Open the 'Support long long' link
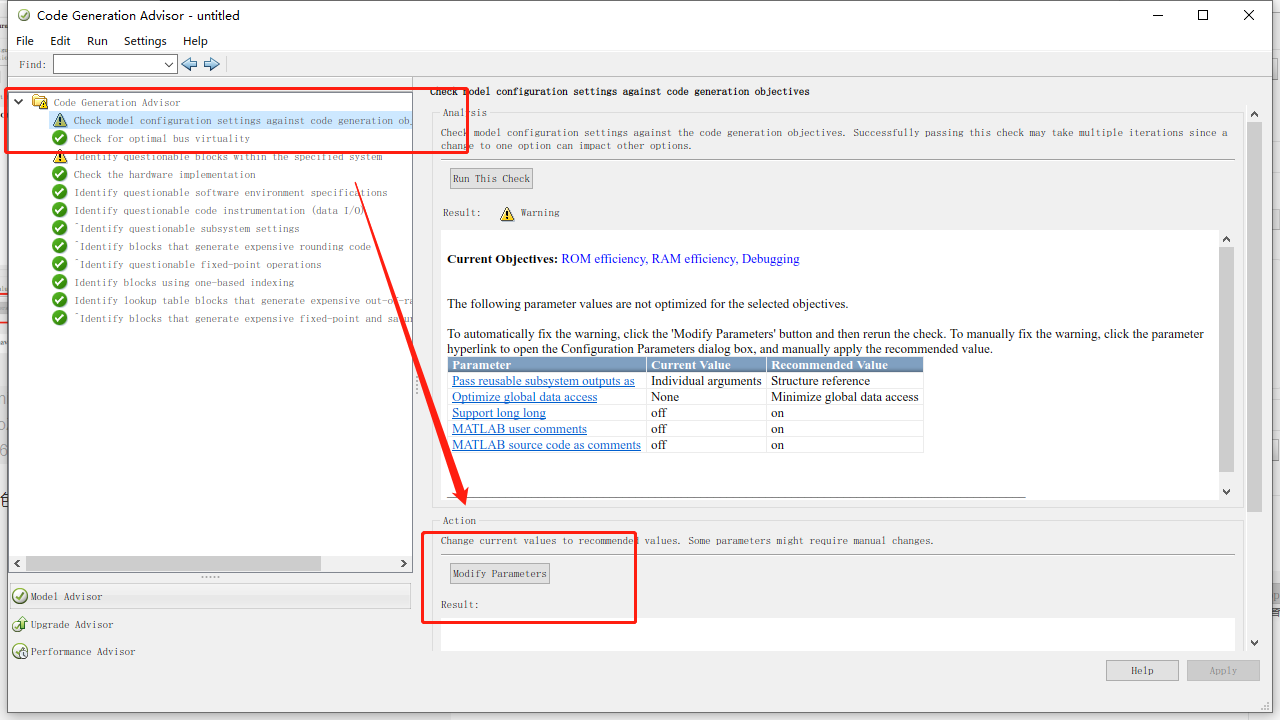Screen dimensions: 1280x720 499,413
